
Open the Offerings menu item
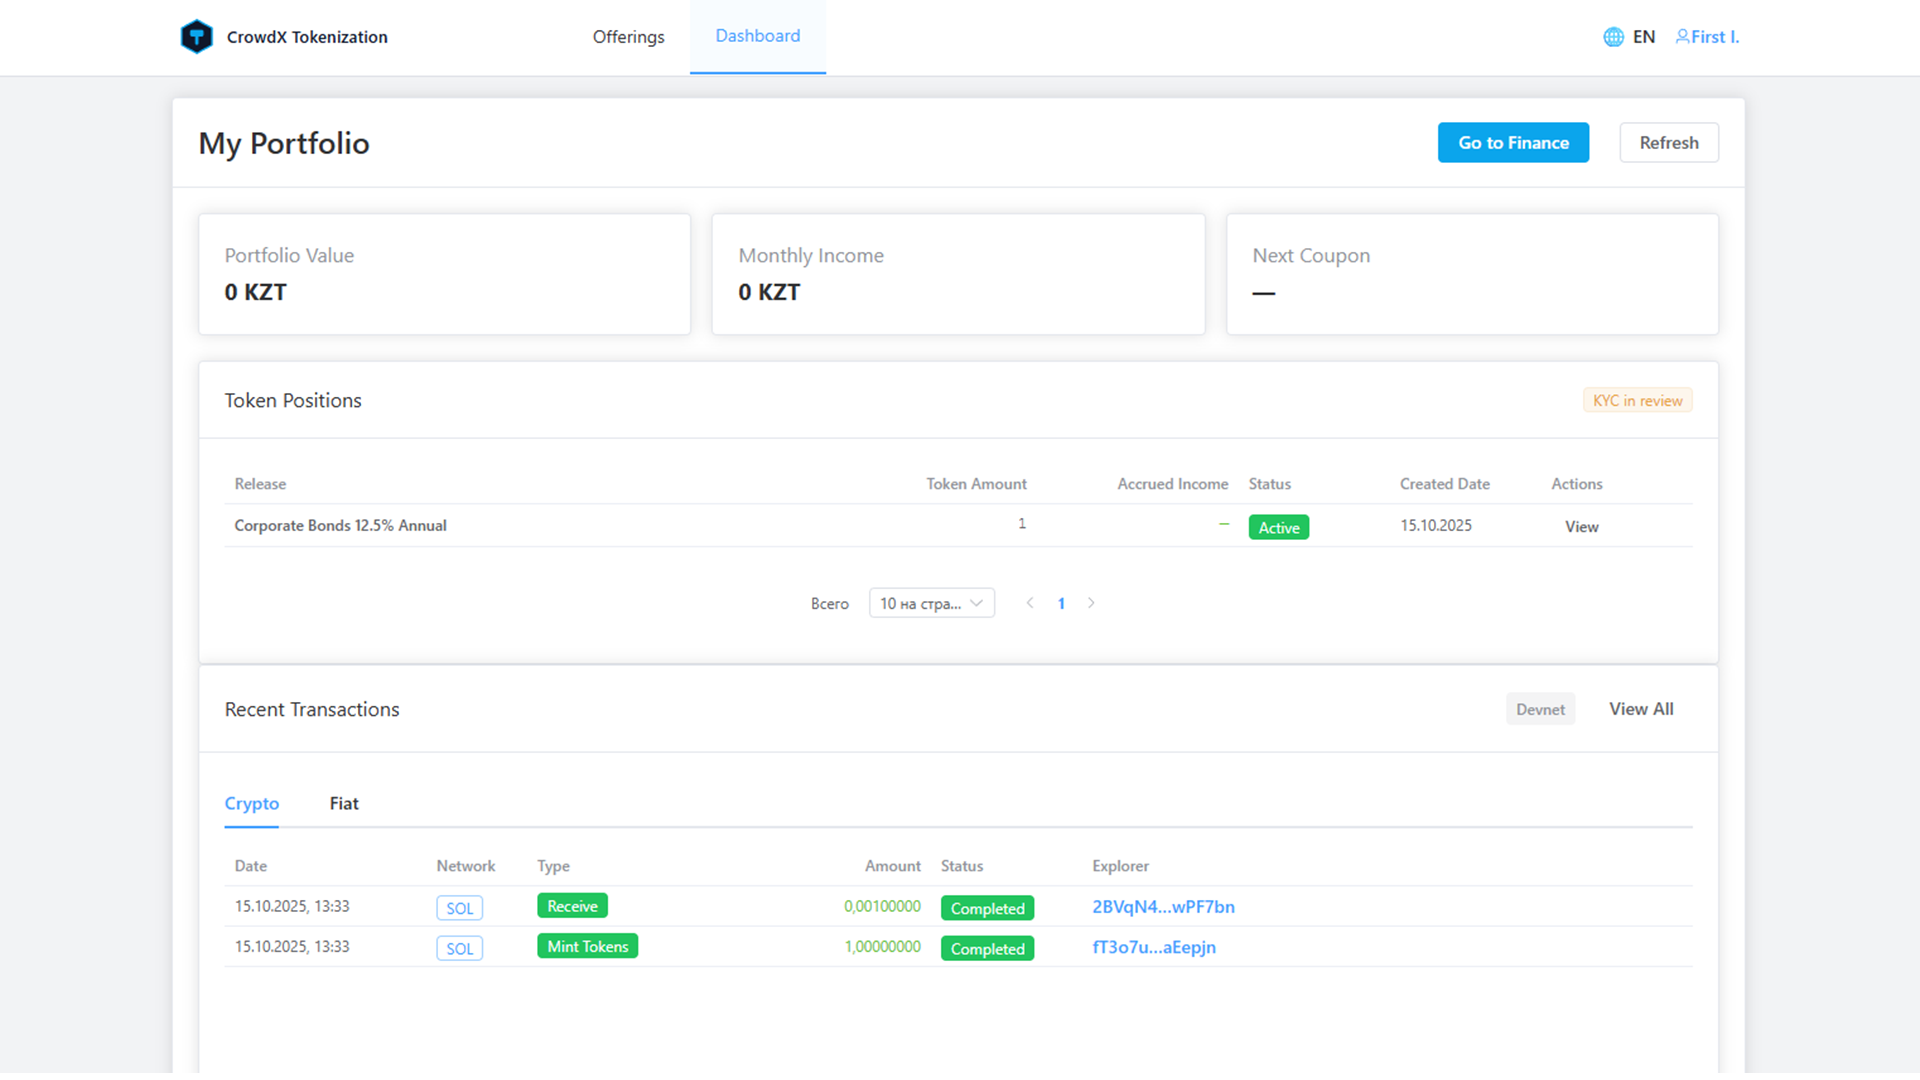tap(627, 36)
